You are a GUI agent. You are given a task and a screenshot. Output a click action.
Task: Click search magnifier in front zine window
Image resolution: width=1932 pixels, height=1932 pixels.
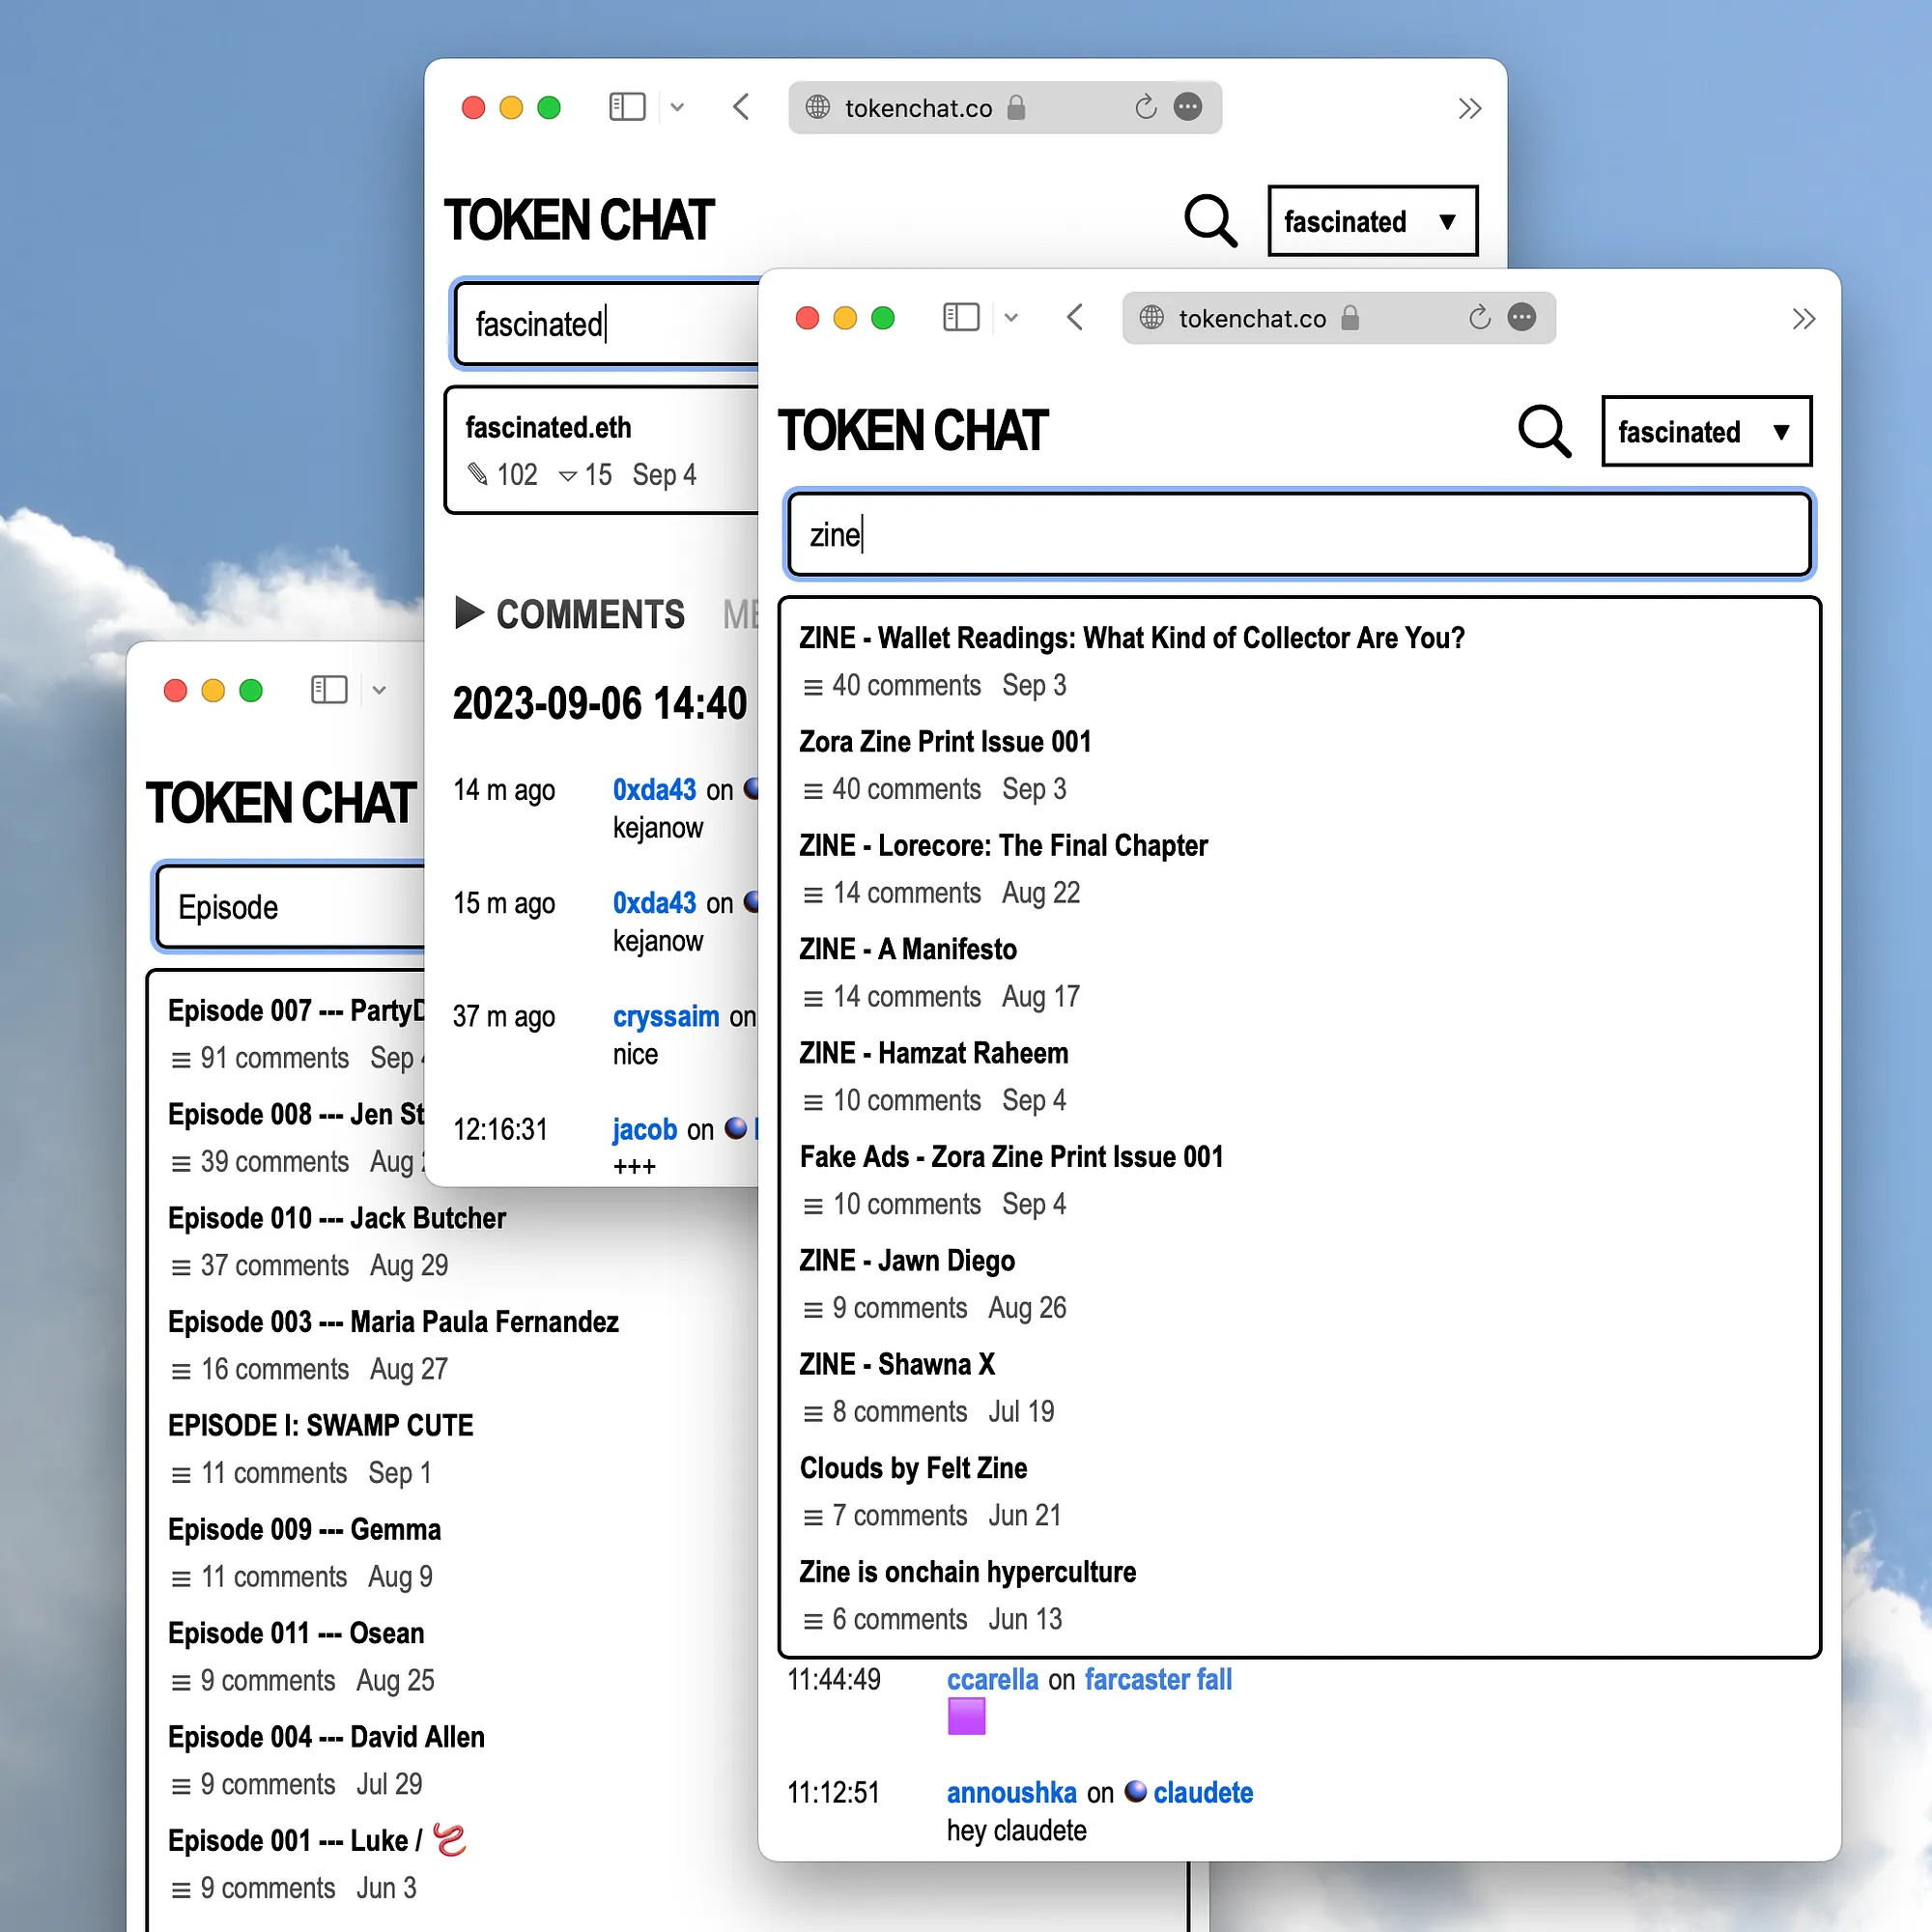[1544, 431]
